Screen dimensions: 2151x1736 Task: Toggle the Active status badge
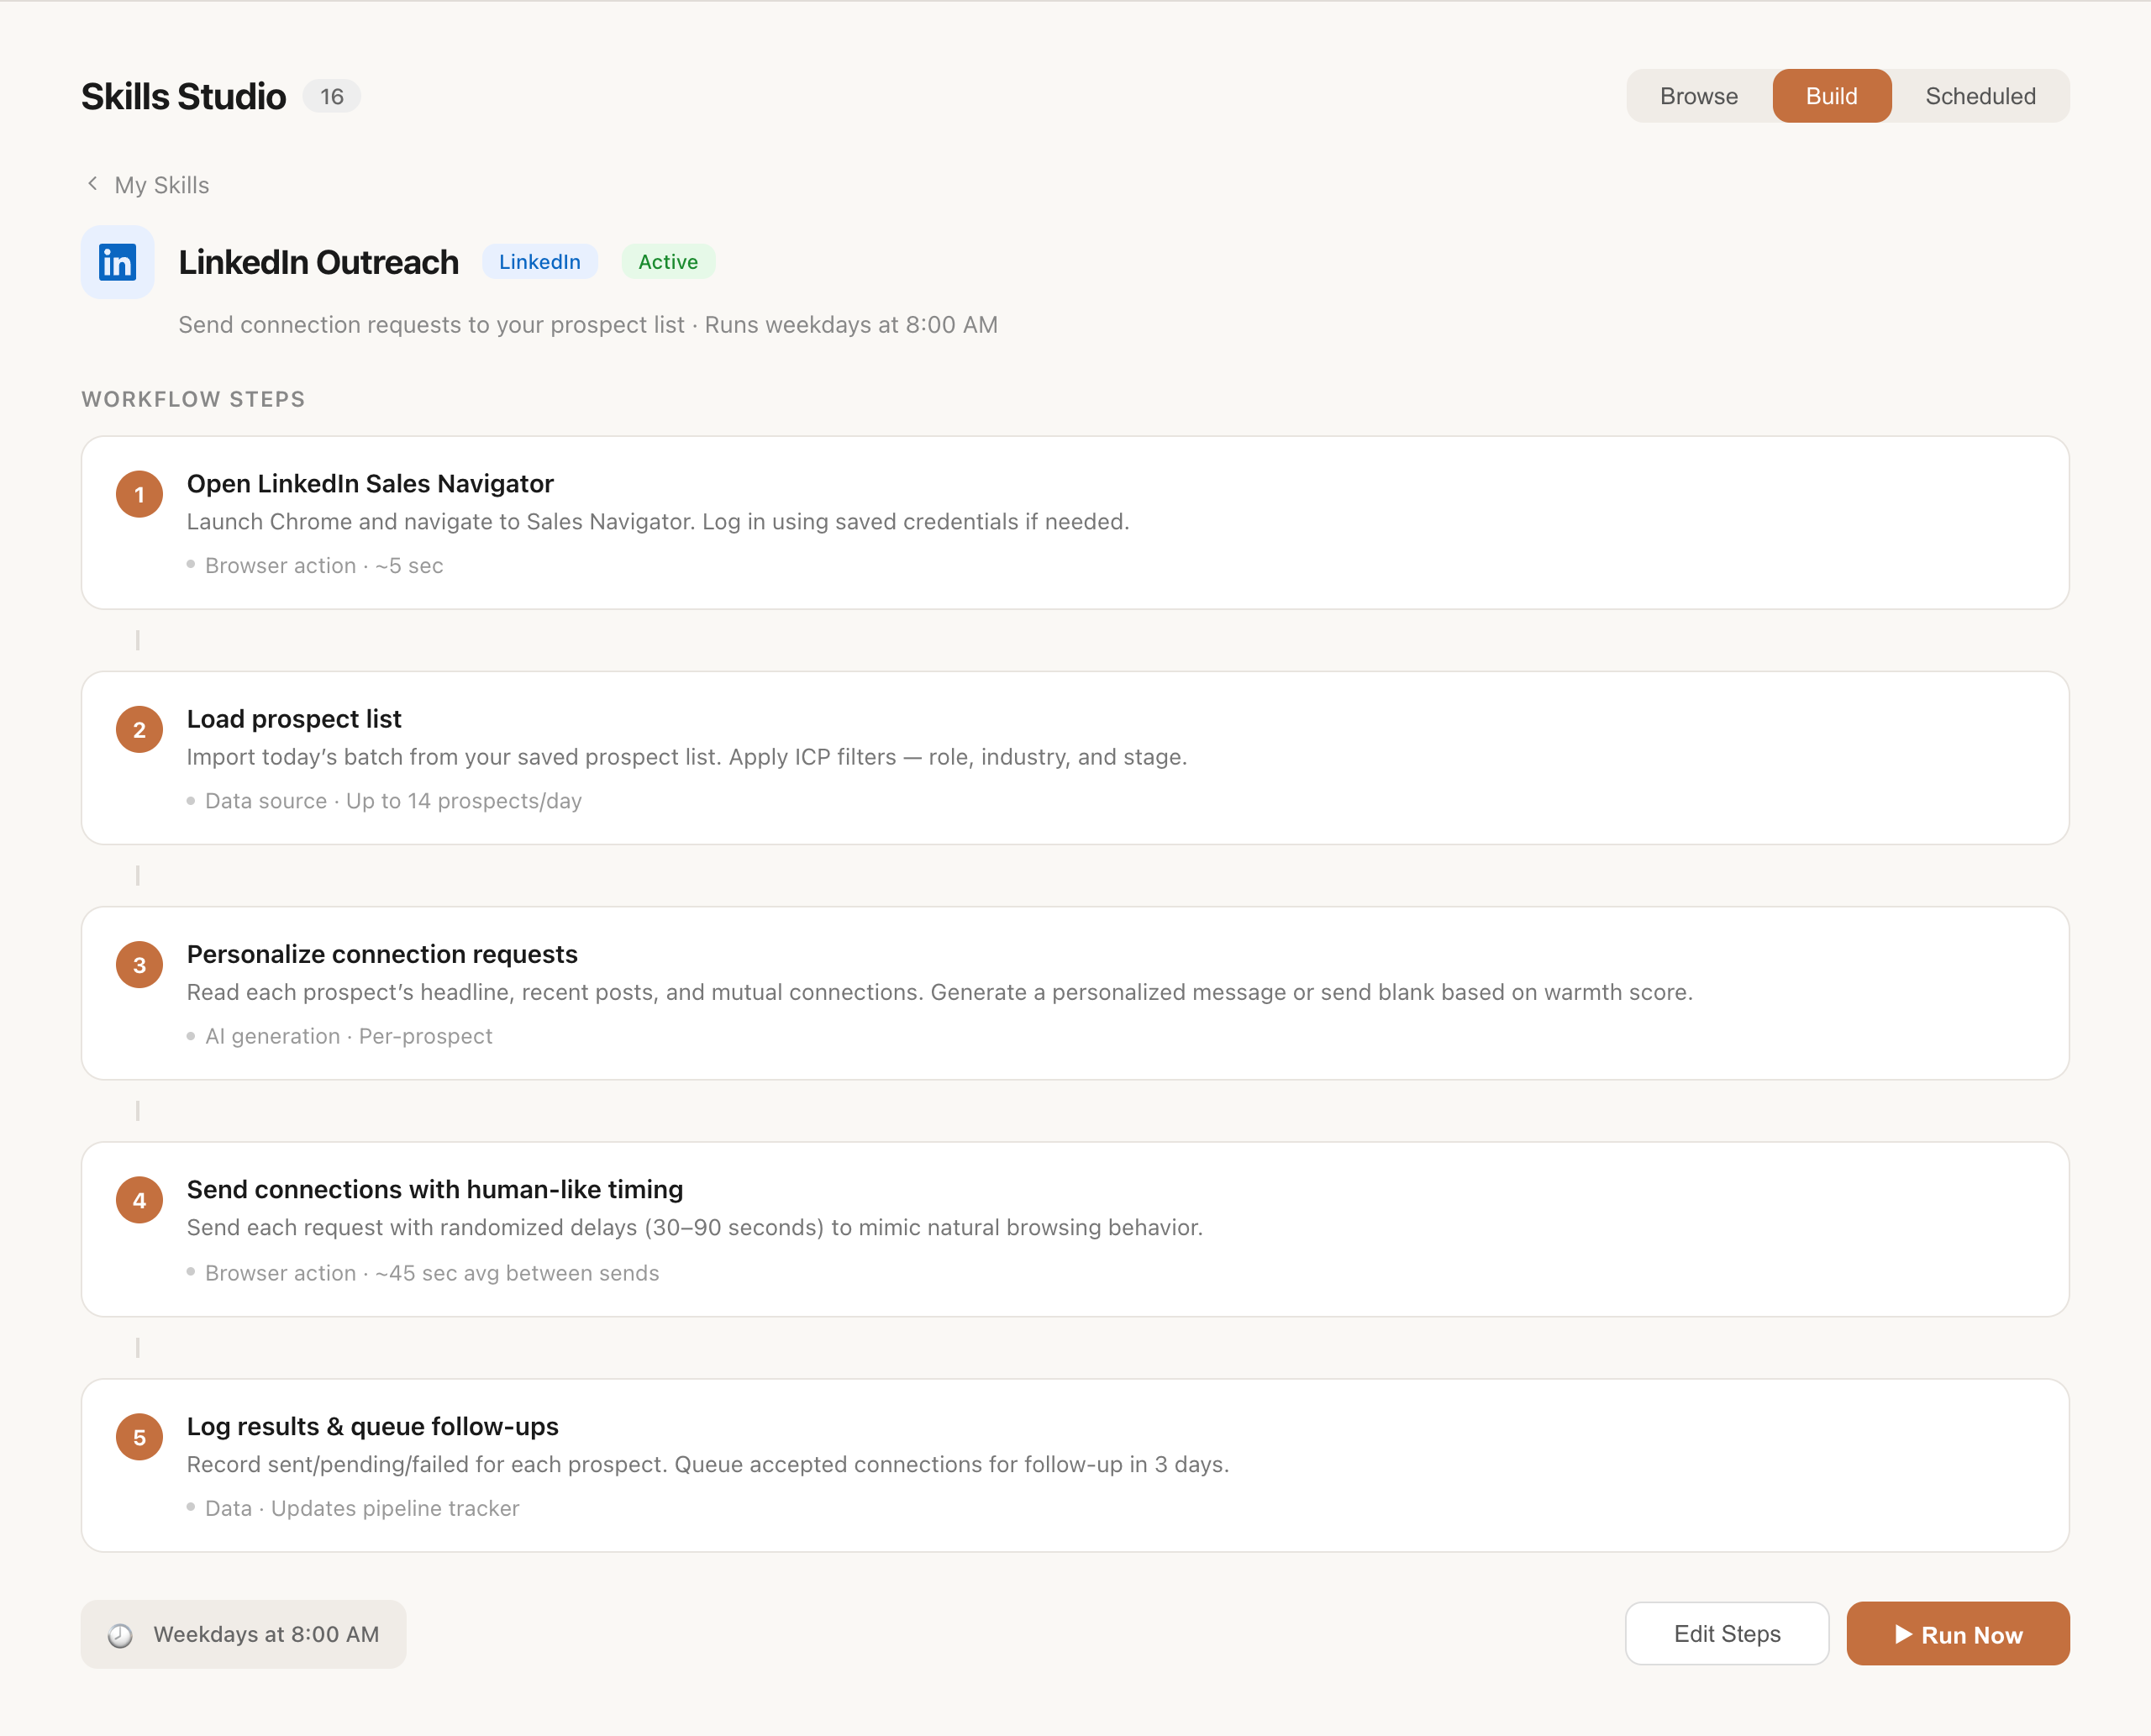[x=668, y=261]
